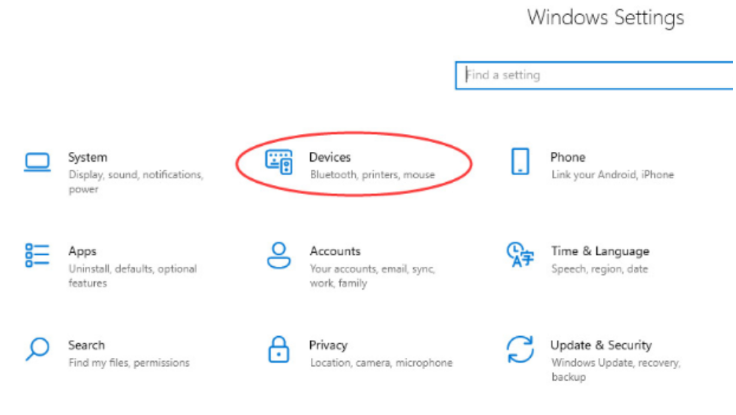This screenshot has height=415, width=736.
Task: Click the Phone icon
Action: pyautogui.click(x=520, y=162)
